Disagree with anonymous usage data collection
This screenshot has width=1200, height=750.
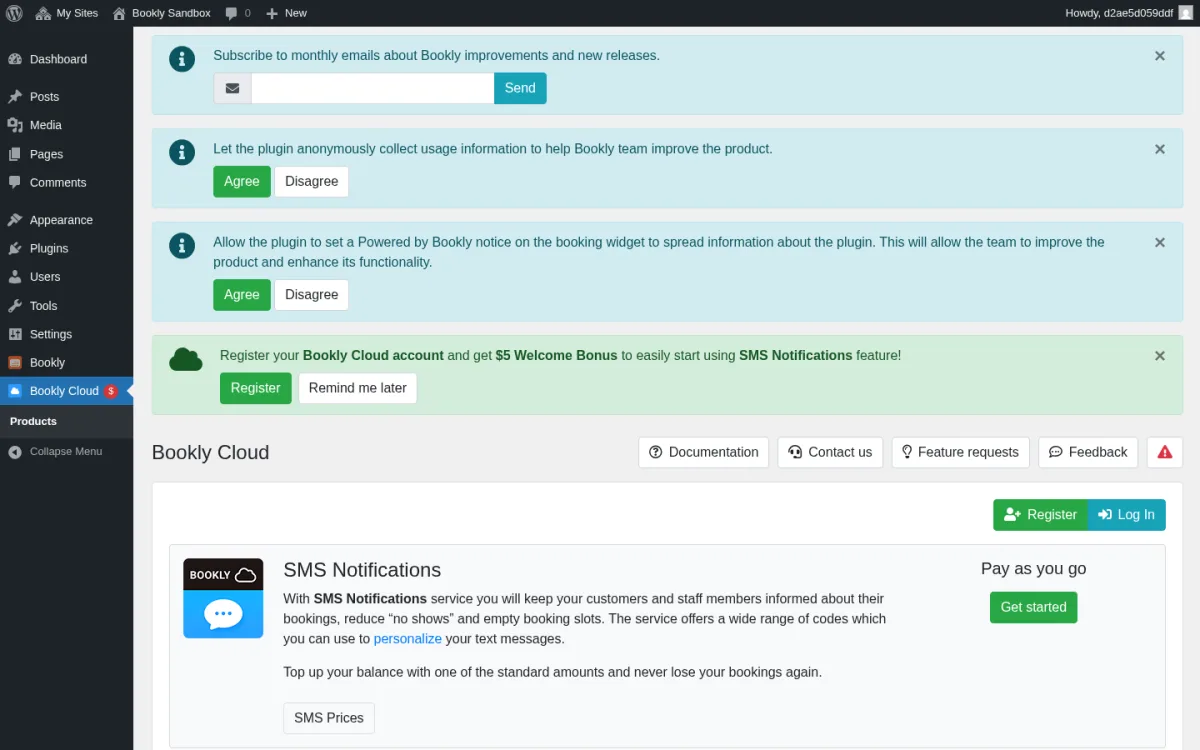(312, 181)
